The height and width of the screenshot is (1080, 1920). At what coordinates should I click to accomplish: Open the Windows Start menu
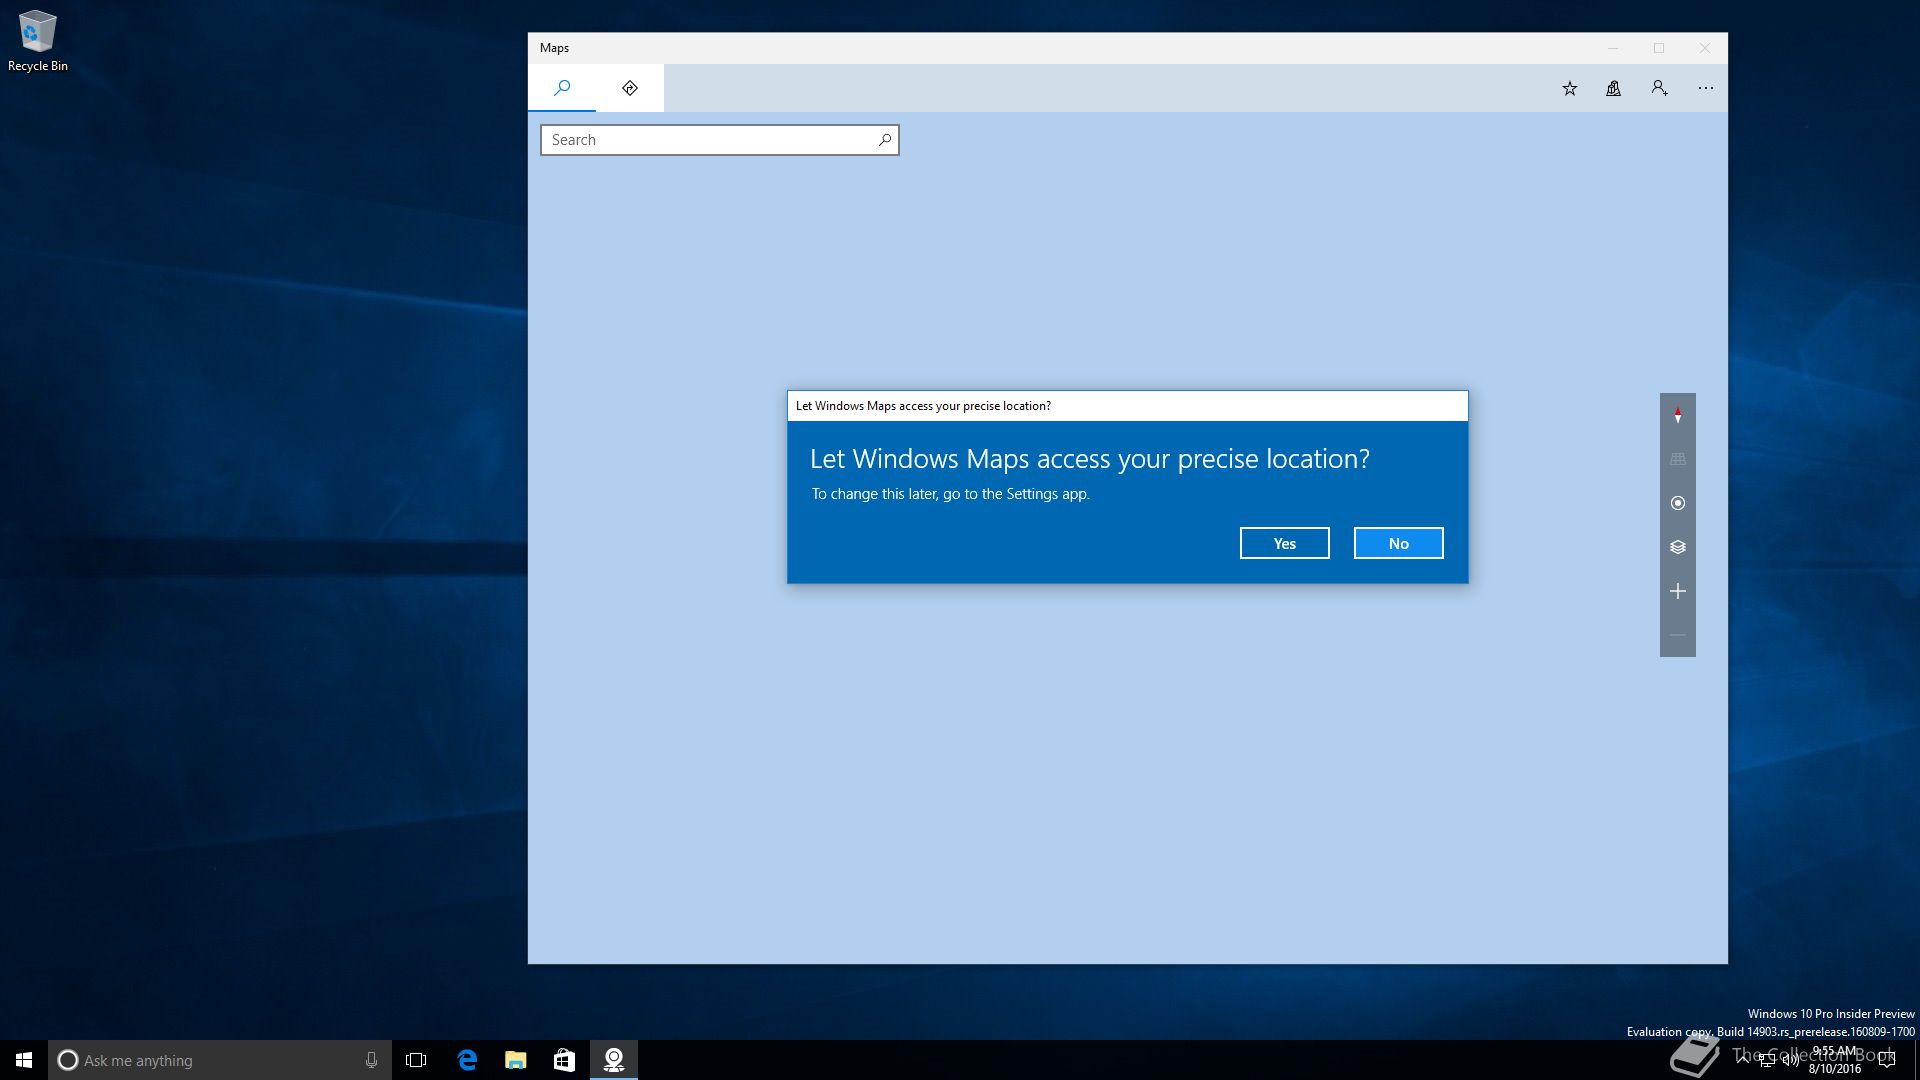click(24, 1060)
